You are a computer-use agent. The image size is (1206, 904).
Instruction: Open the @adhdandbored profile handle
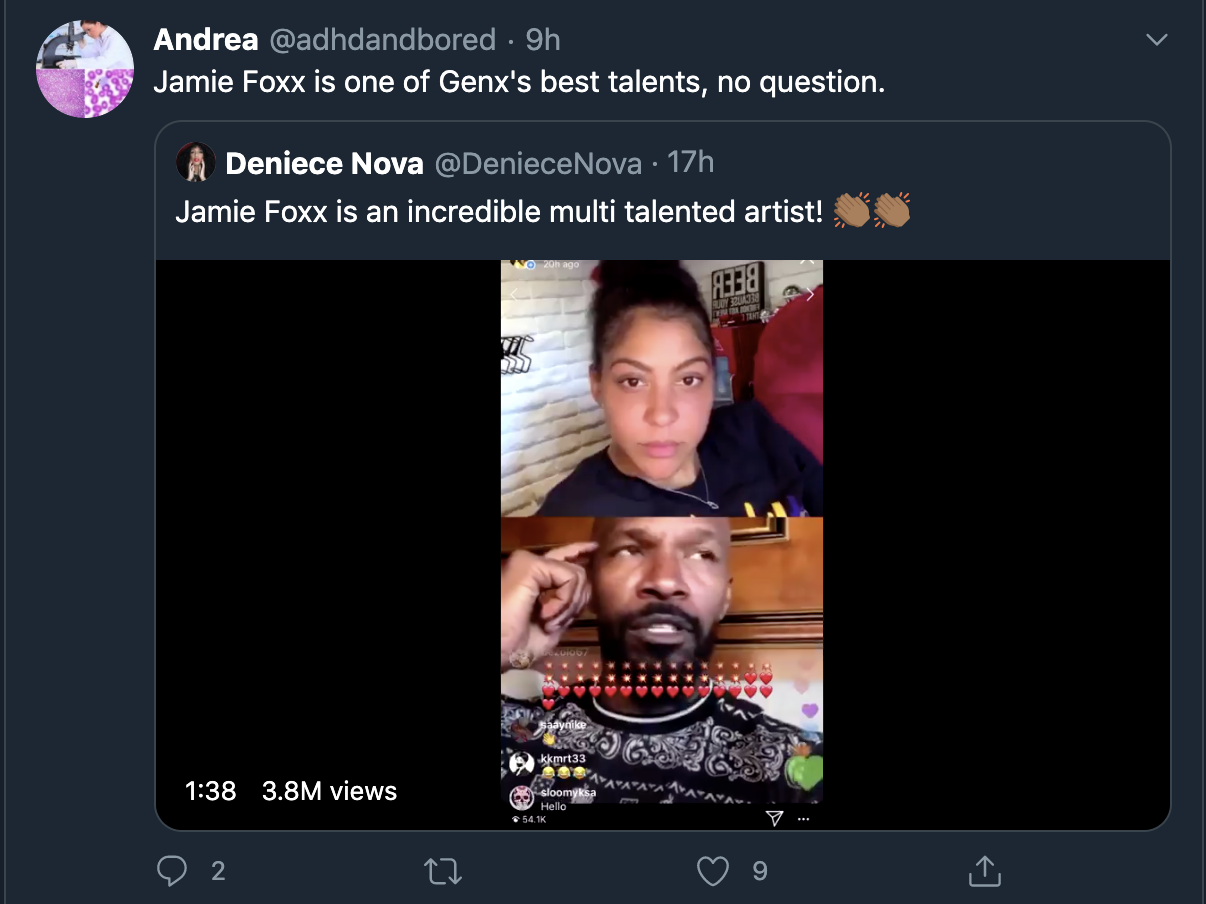(383, 40)
